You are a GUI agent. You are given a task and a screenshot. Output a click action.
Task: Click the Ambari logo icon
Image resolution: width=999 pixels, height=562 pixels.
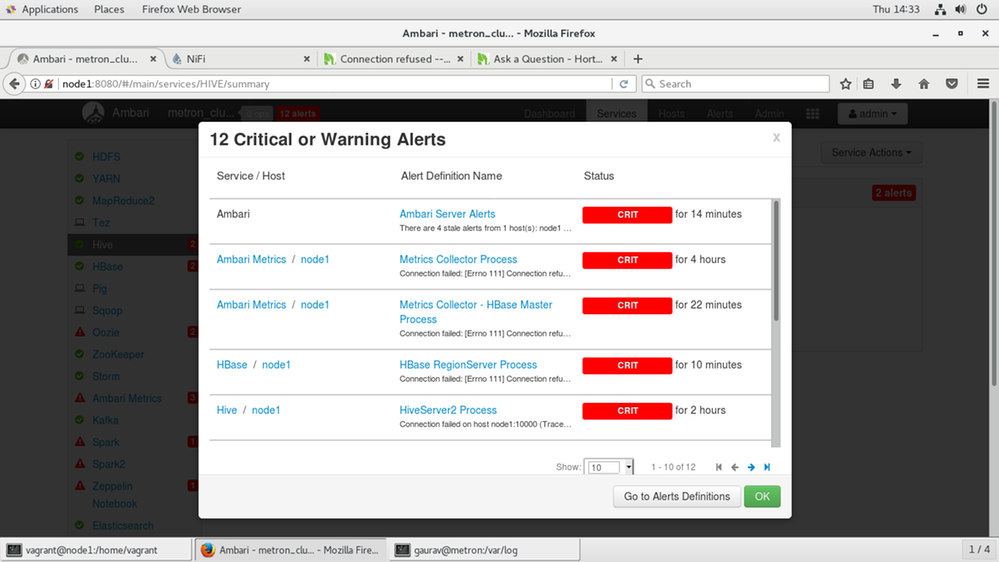click(x=93, y=113)
